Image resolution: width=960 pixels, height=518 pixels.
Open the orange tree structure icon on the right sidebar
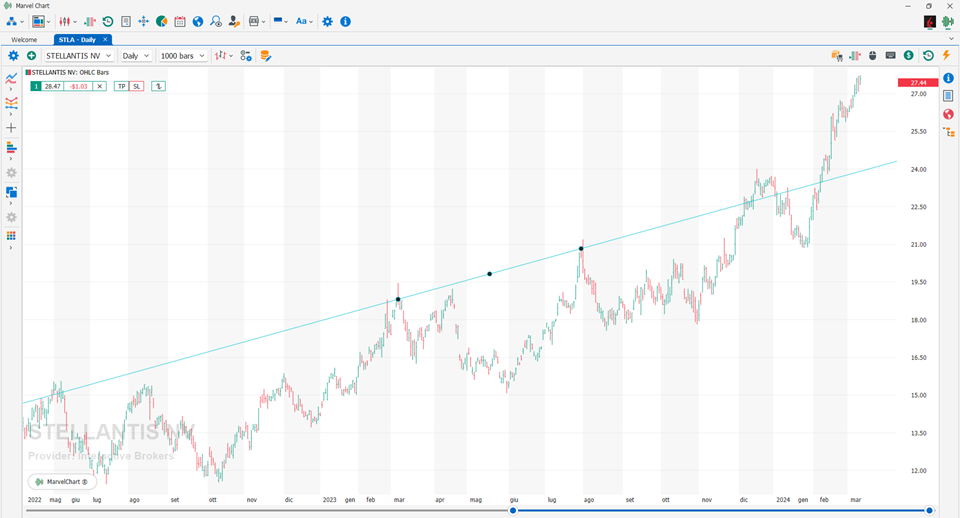(x=949, y=132)
